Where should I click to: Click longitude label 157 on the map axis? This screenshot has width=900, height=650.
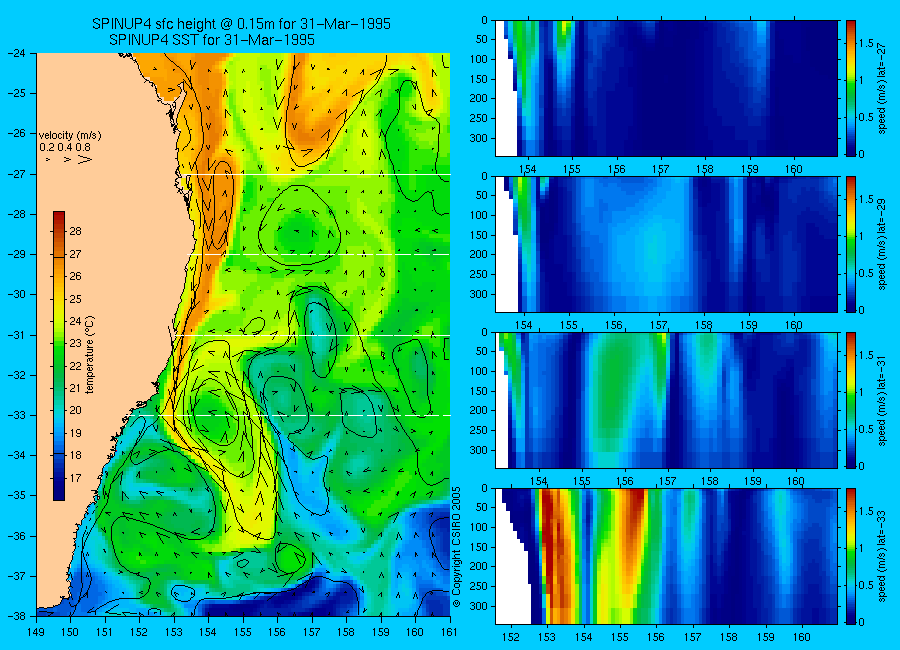point(312,632)
